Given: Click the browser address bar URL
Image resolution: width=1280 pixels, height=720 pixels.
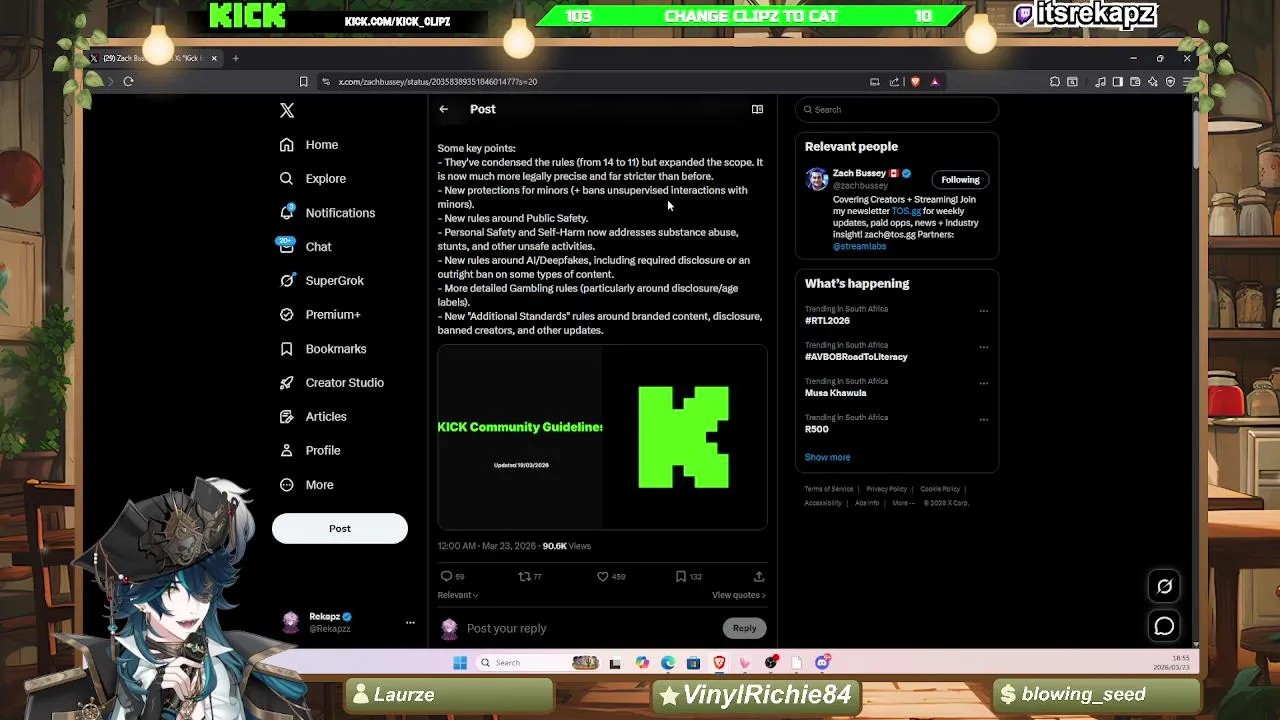Looking at the screenshot, I should pos(437,82).
